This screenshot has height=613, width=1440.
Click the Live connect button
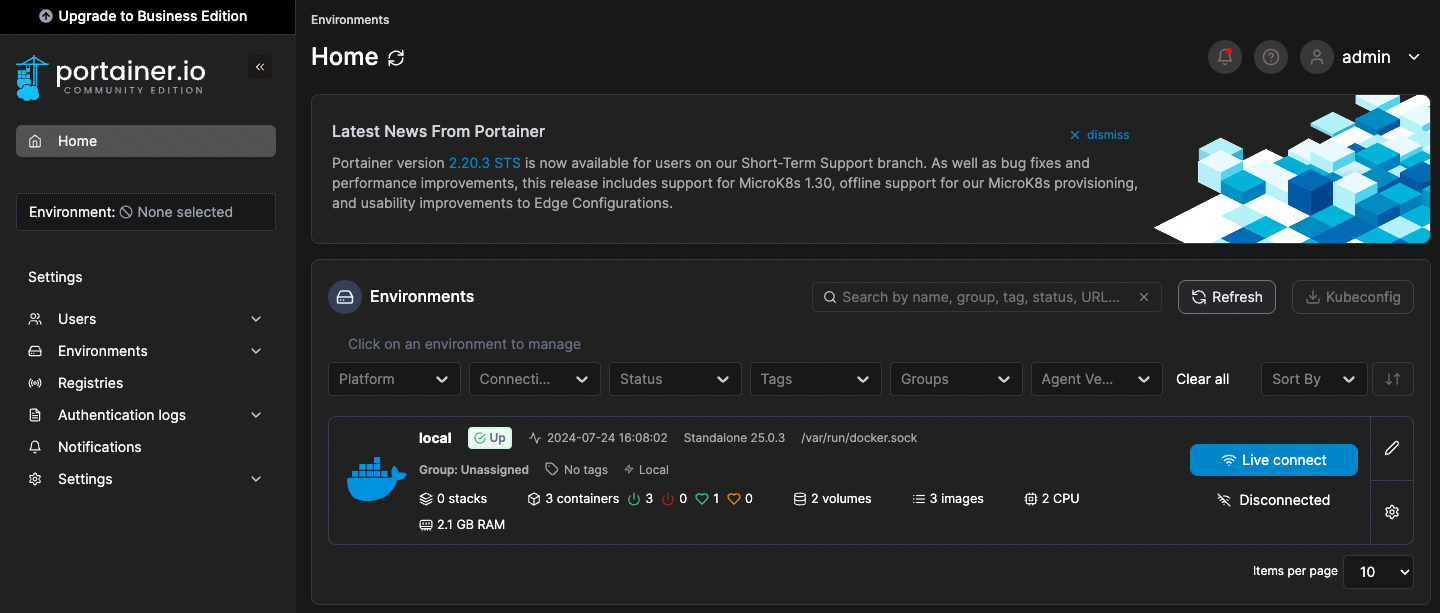1273,460
